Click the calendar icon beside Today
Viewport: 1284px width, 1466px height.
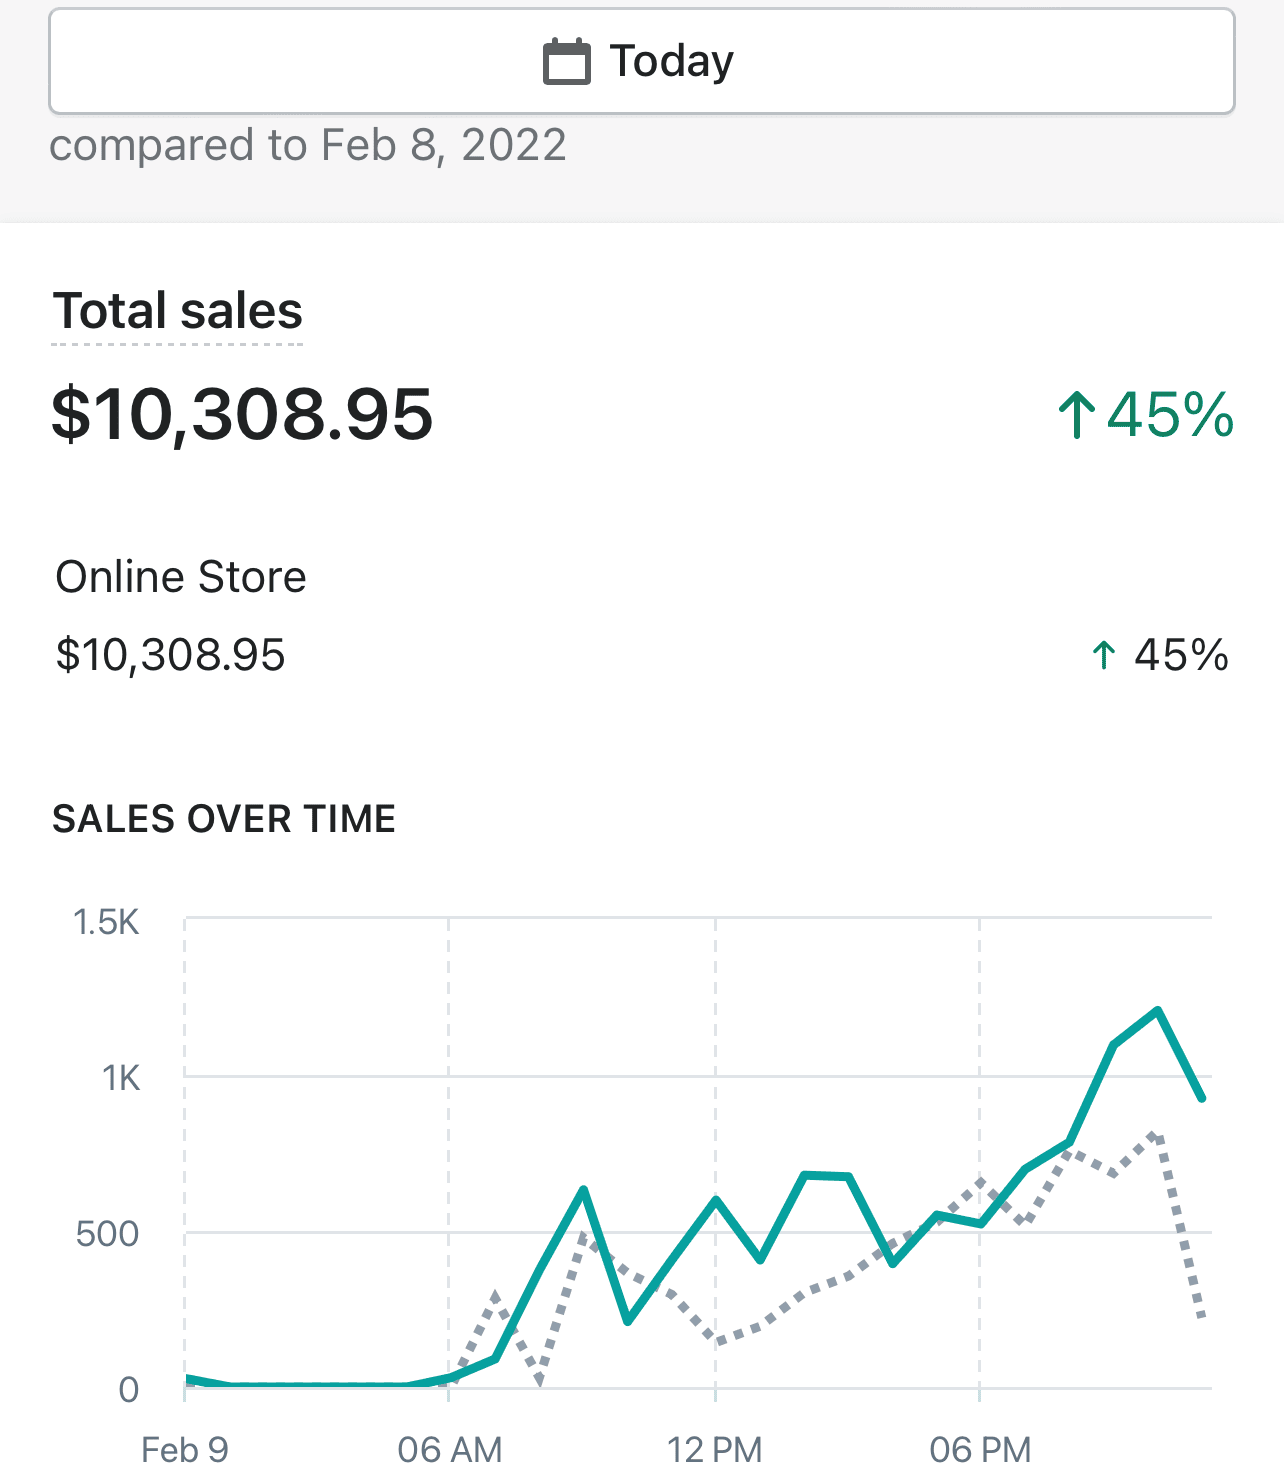pos(566,62)
